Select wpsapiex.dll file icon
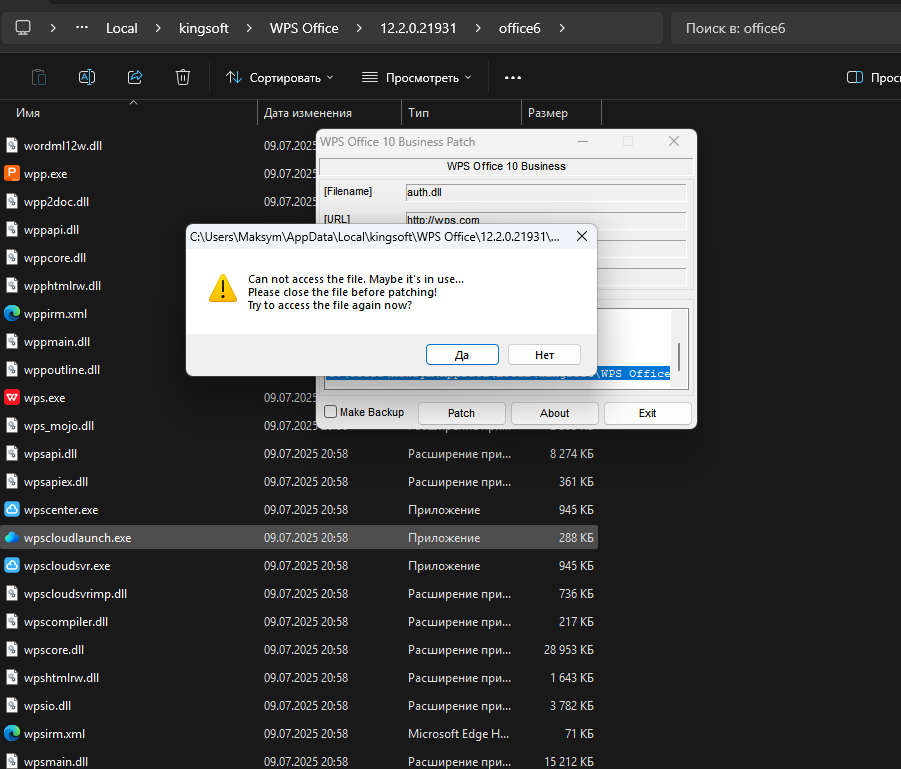901x769 pixels. (11, 481)
